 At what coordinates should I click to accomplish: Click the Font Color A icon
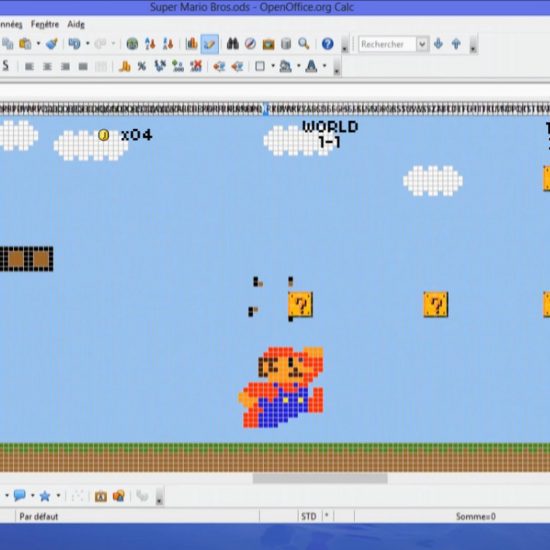pyautogui.click(x=311, y=66)
